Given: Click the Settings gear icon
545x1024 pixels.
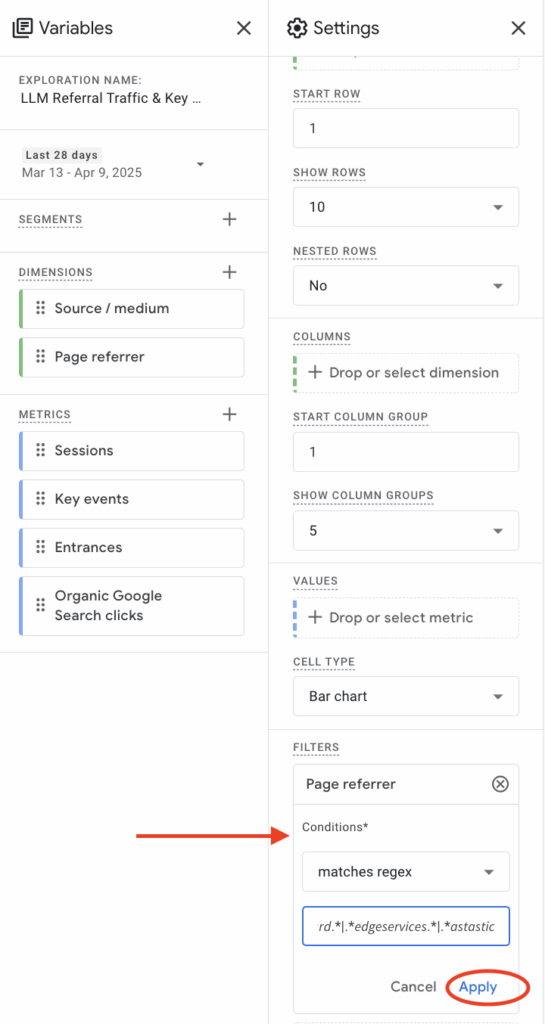Looking at the screenshot, I should click(297, 28).
